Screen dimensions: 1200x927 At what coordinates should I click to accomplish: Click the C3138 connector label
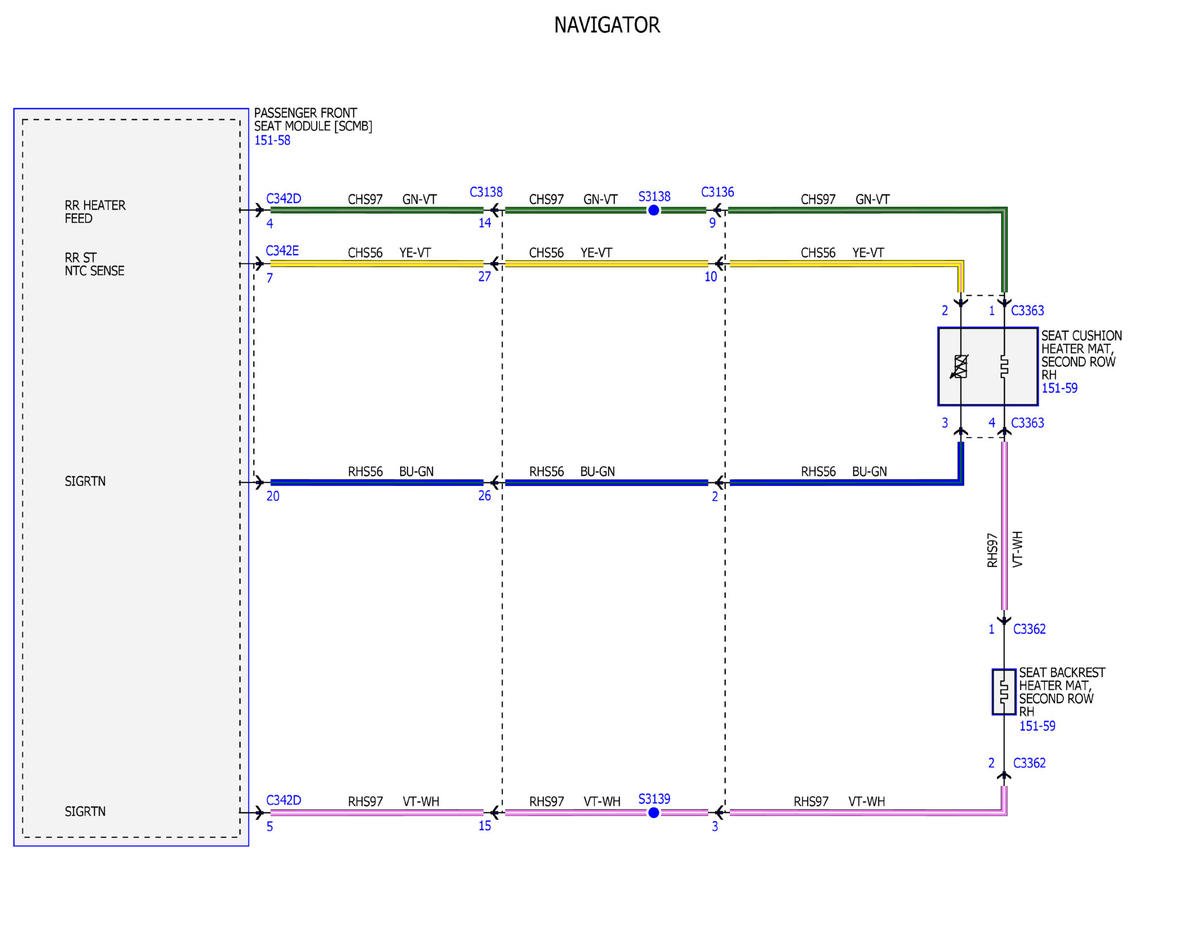tap(486, 191)
